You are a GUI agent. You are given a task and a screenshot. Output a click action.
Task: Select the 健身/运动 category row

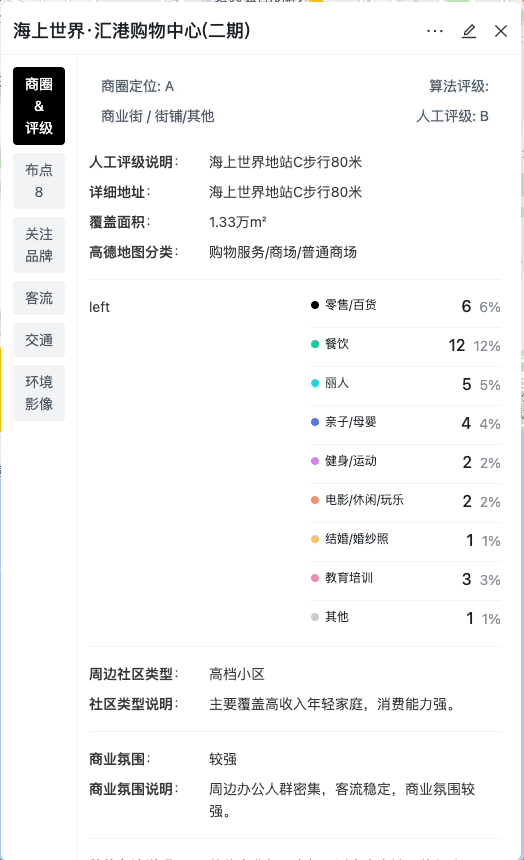click(405, 461)
